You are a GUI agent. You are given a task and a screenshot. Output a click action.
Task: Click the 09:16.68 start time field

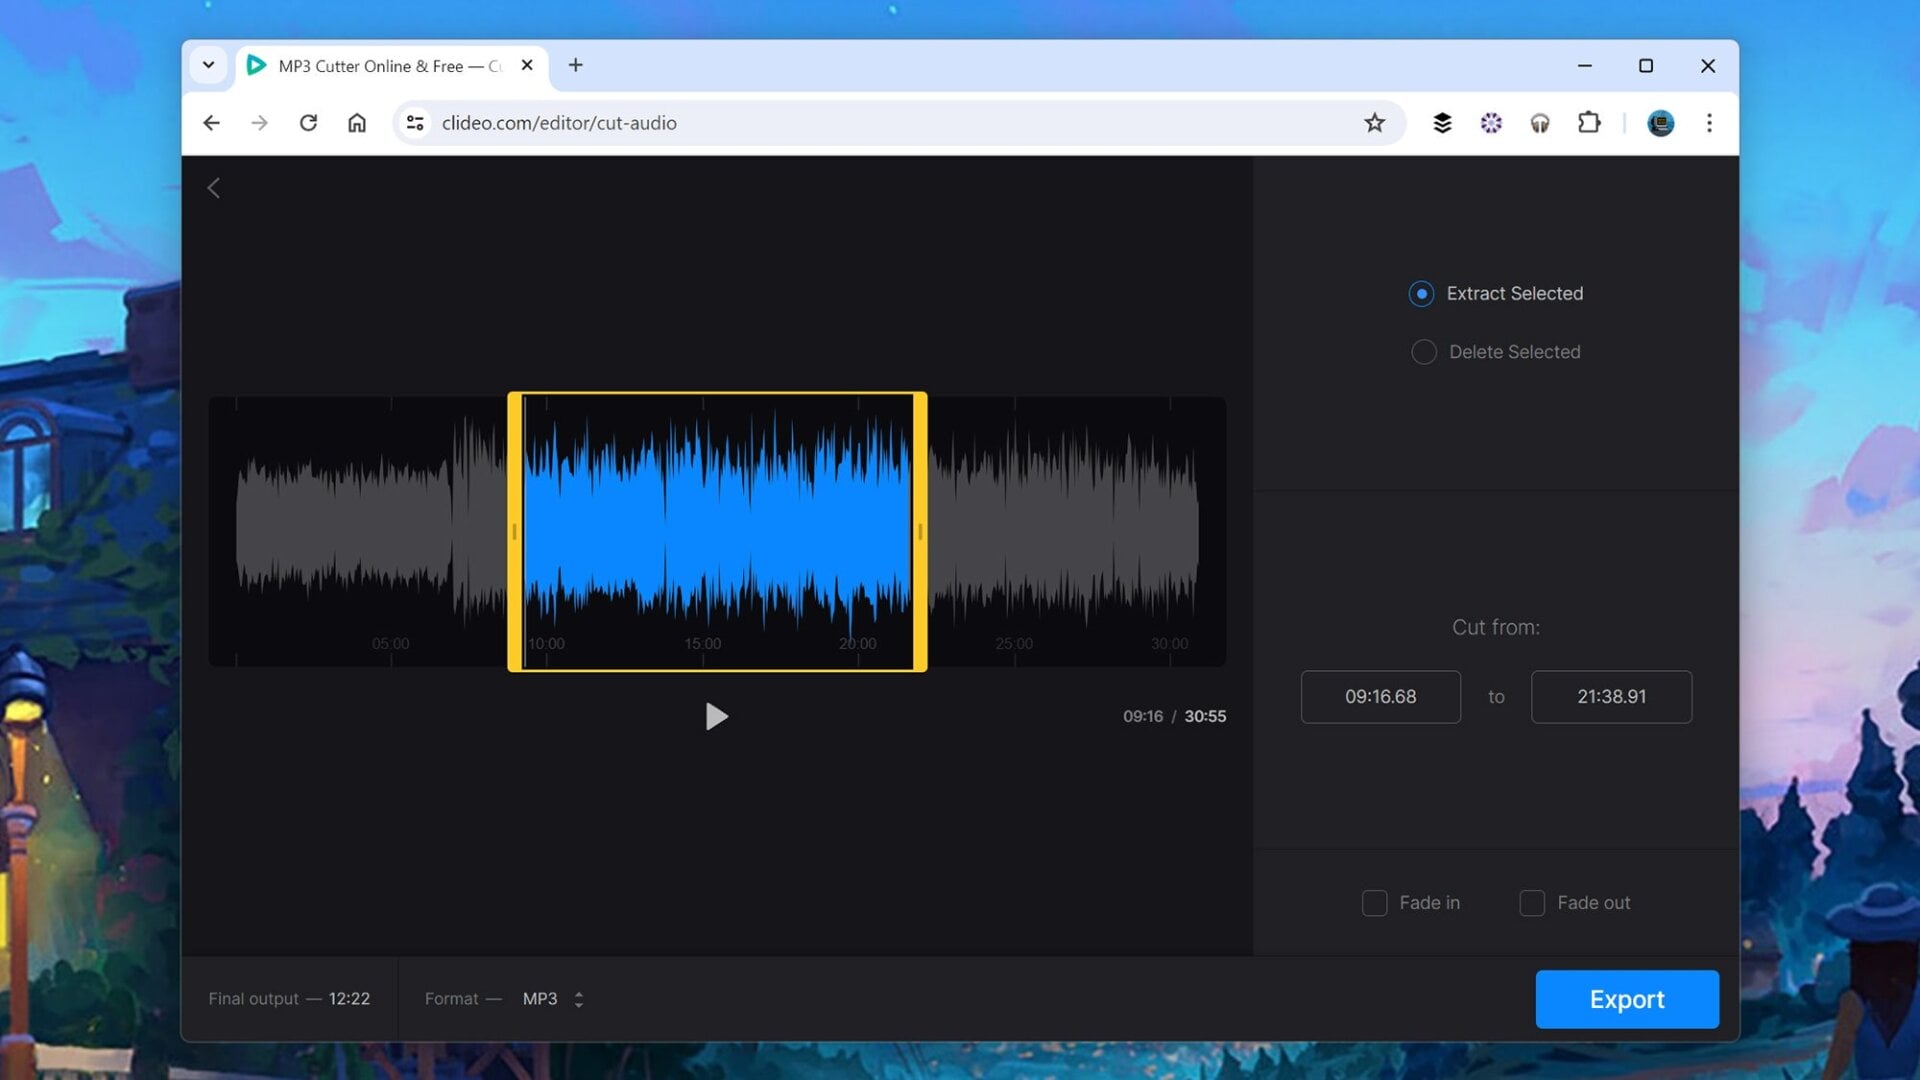point(1380,697)
